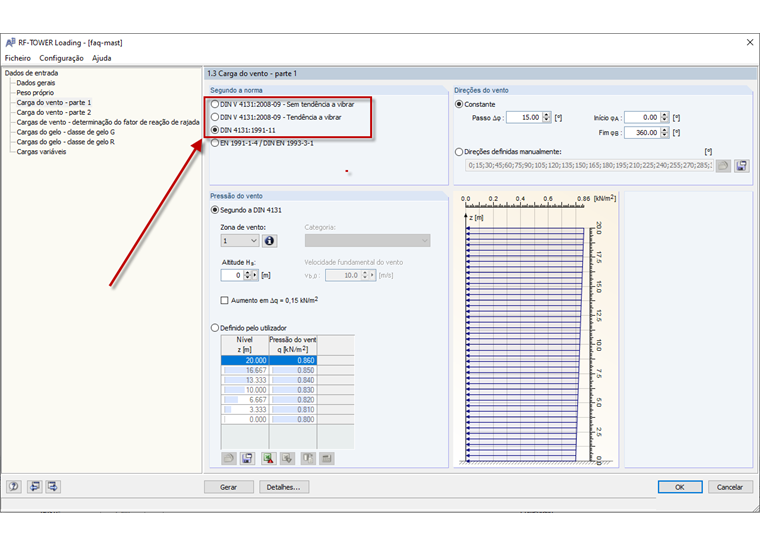
Task: Save wind pressure table with floppy icon
Action: [x=247, y=458]
